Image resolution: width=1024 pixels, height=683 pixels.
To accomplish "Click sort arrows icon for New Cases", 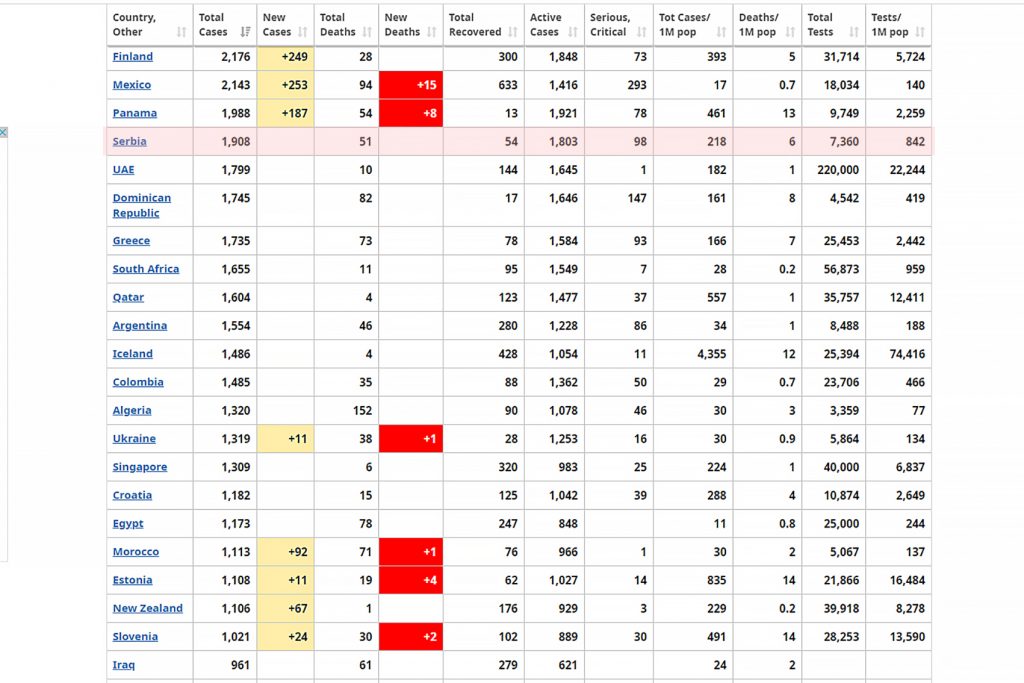I will click(303, 32).
